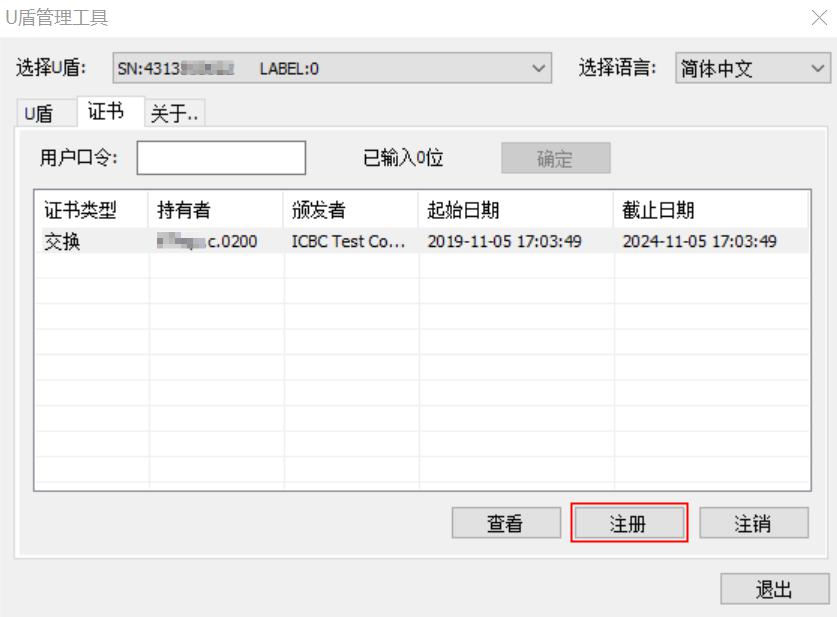Click the highlighted 注册 register button
837x617 pixels.
630,523
